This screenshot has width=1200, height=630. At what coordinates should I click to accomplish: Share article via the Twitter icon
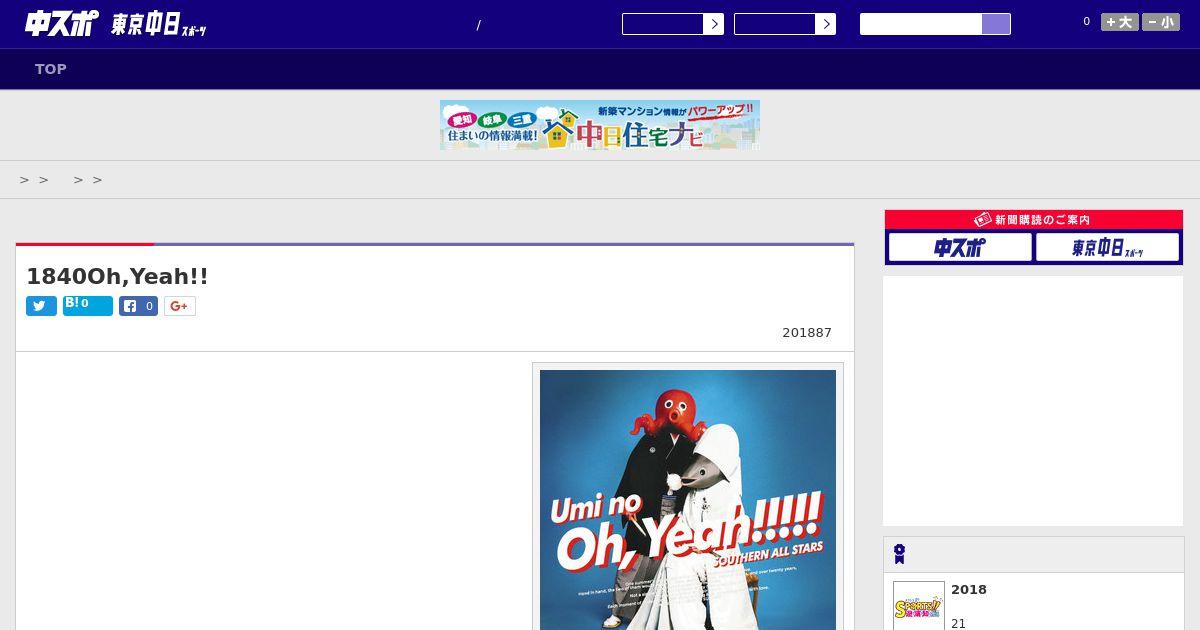(41, 306)
